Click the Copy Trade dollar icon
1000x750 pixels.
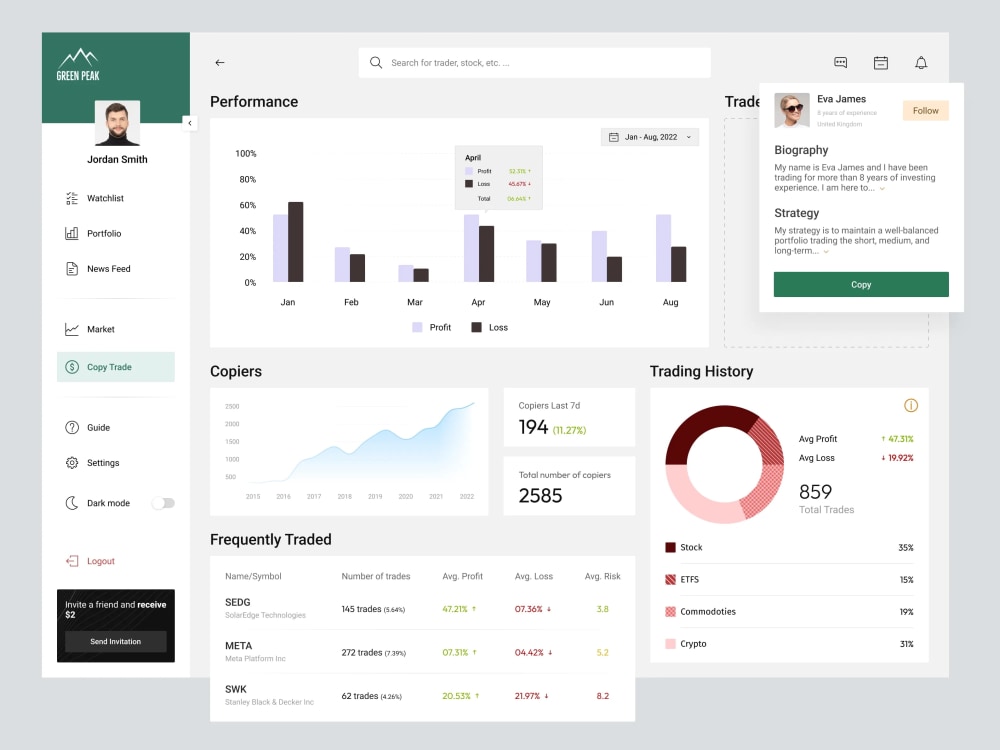[72, 367]
